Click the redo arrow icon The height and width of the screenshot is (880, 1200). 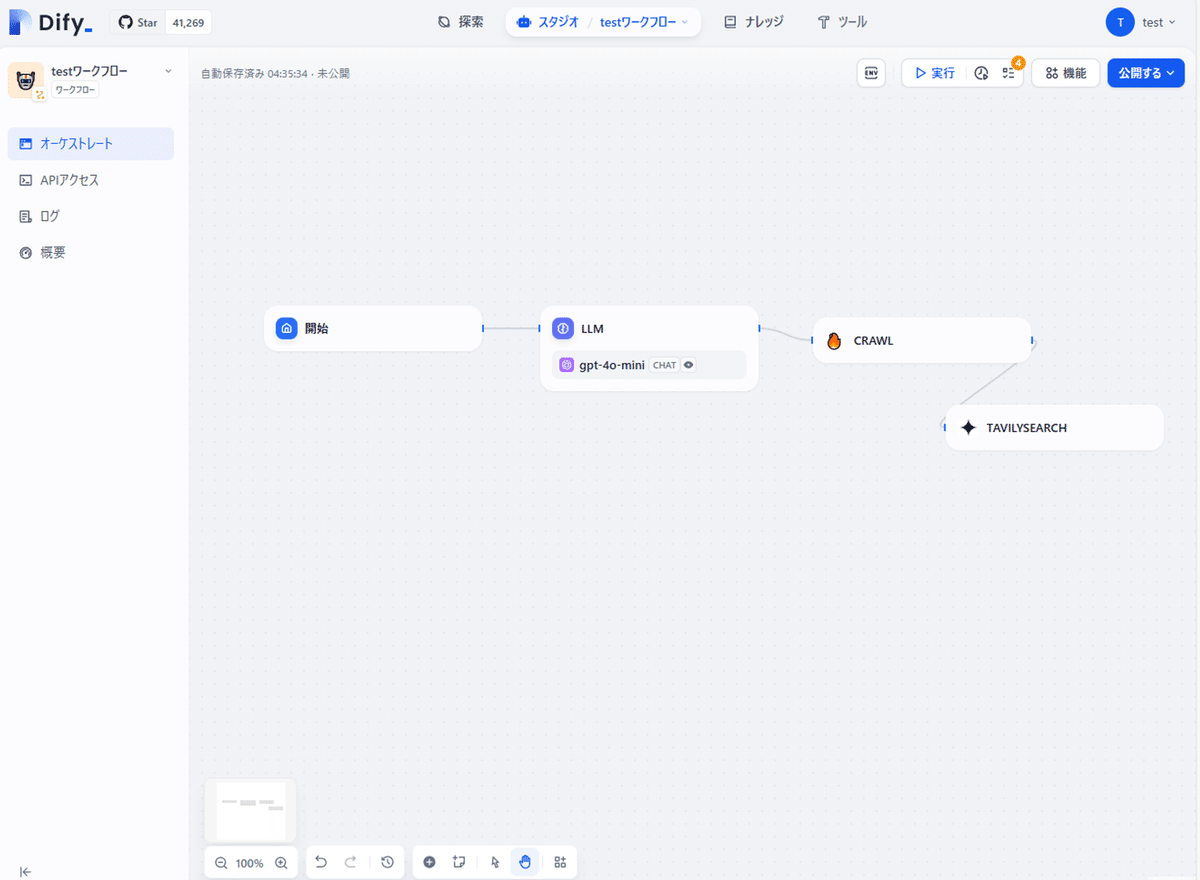(351, 862)
